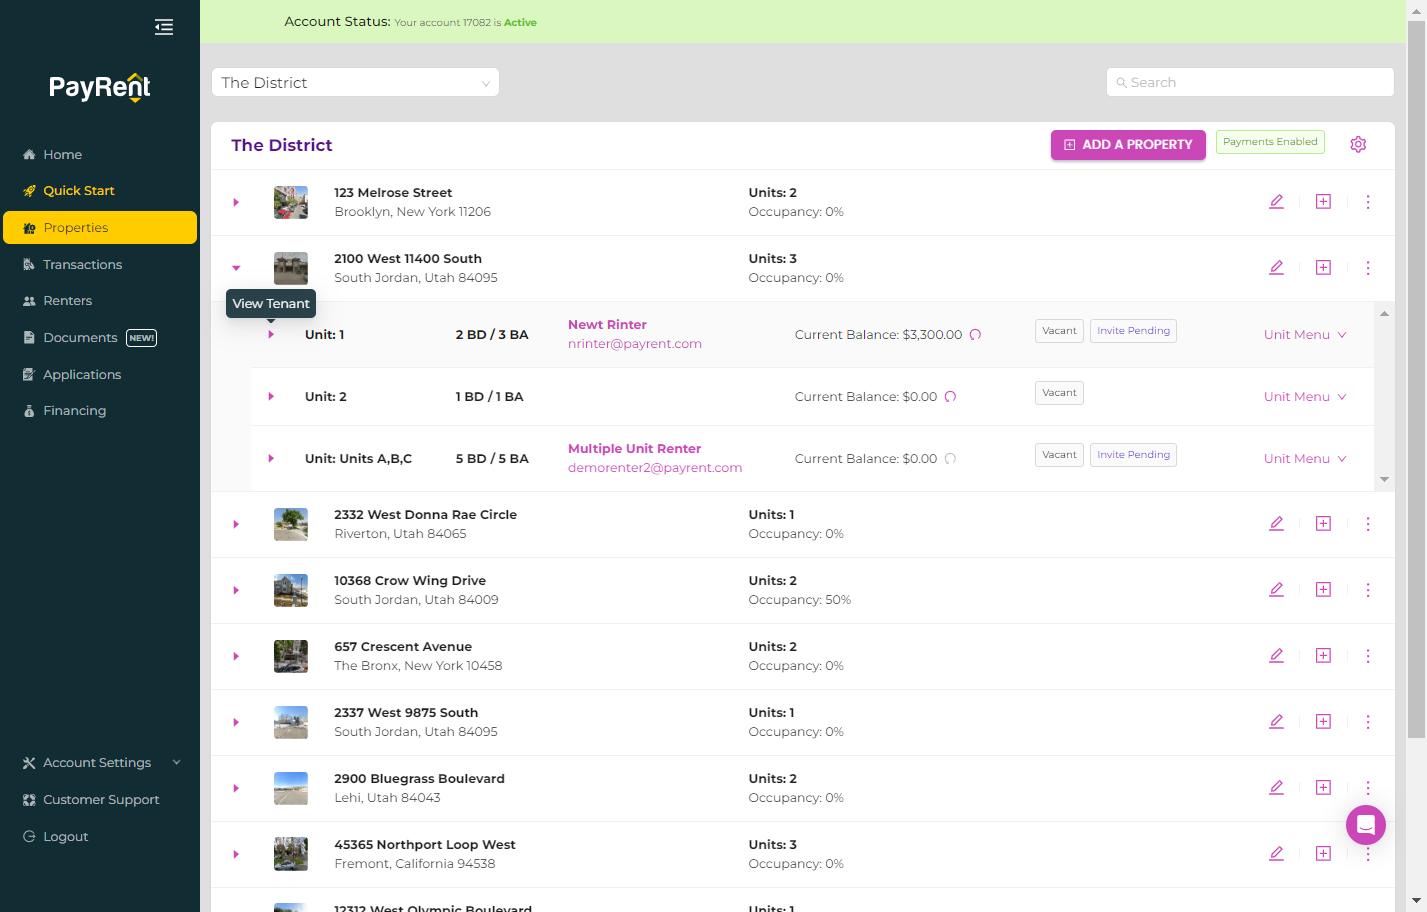1427x912 pixels.
Task: Edit 2337 West 9875 South property
Action: (1276, 722)
